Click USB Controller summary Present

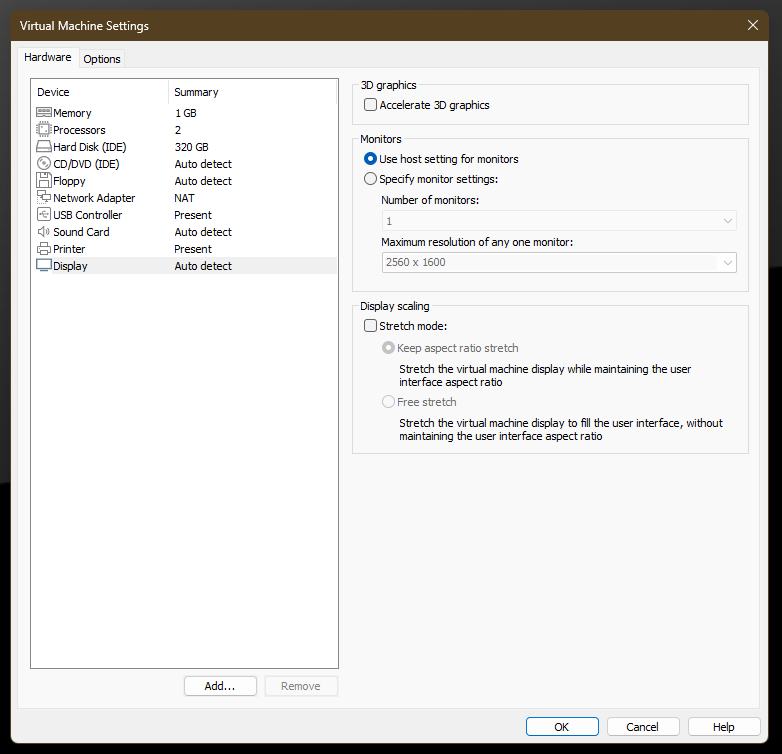tap(193, 215)
